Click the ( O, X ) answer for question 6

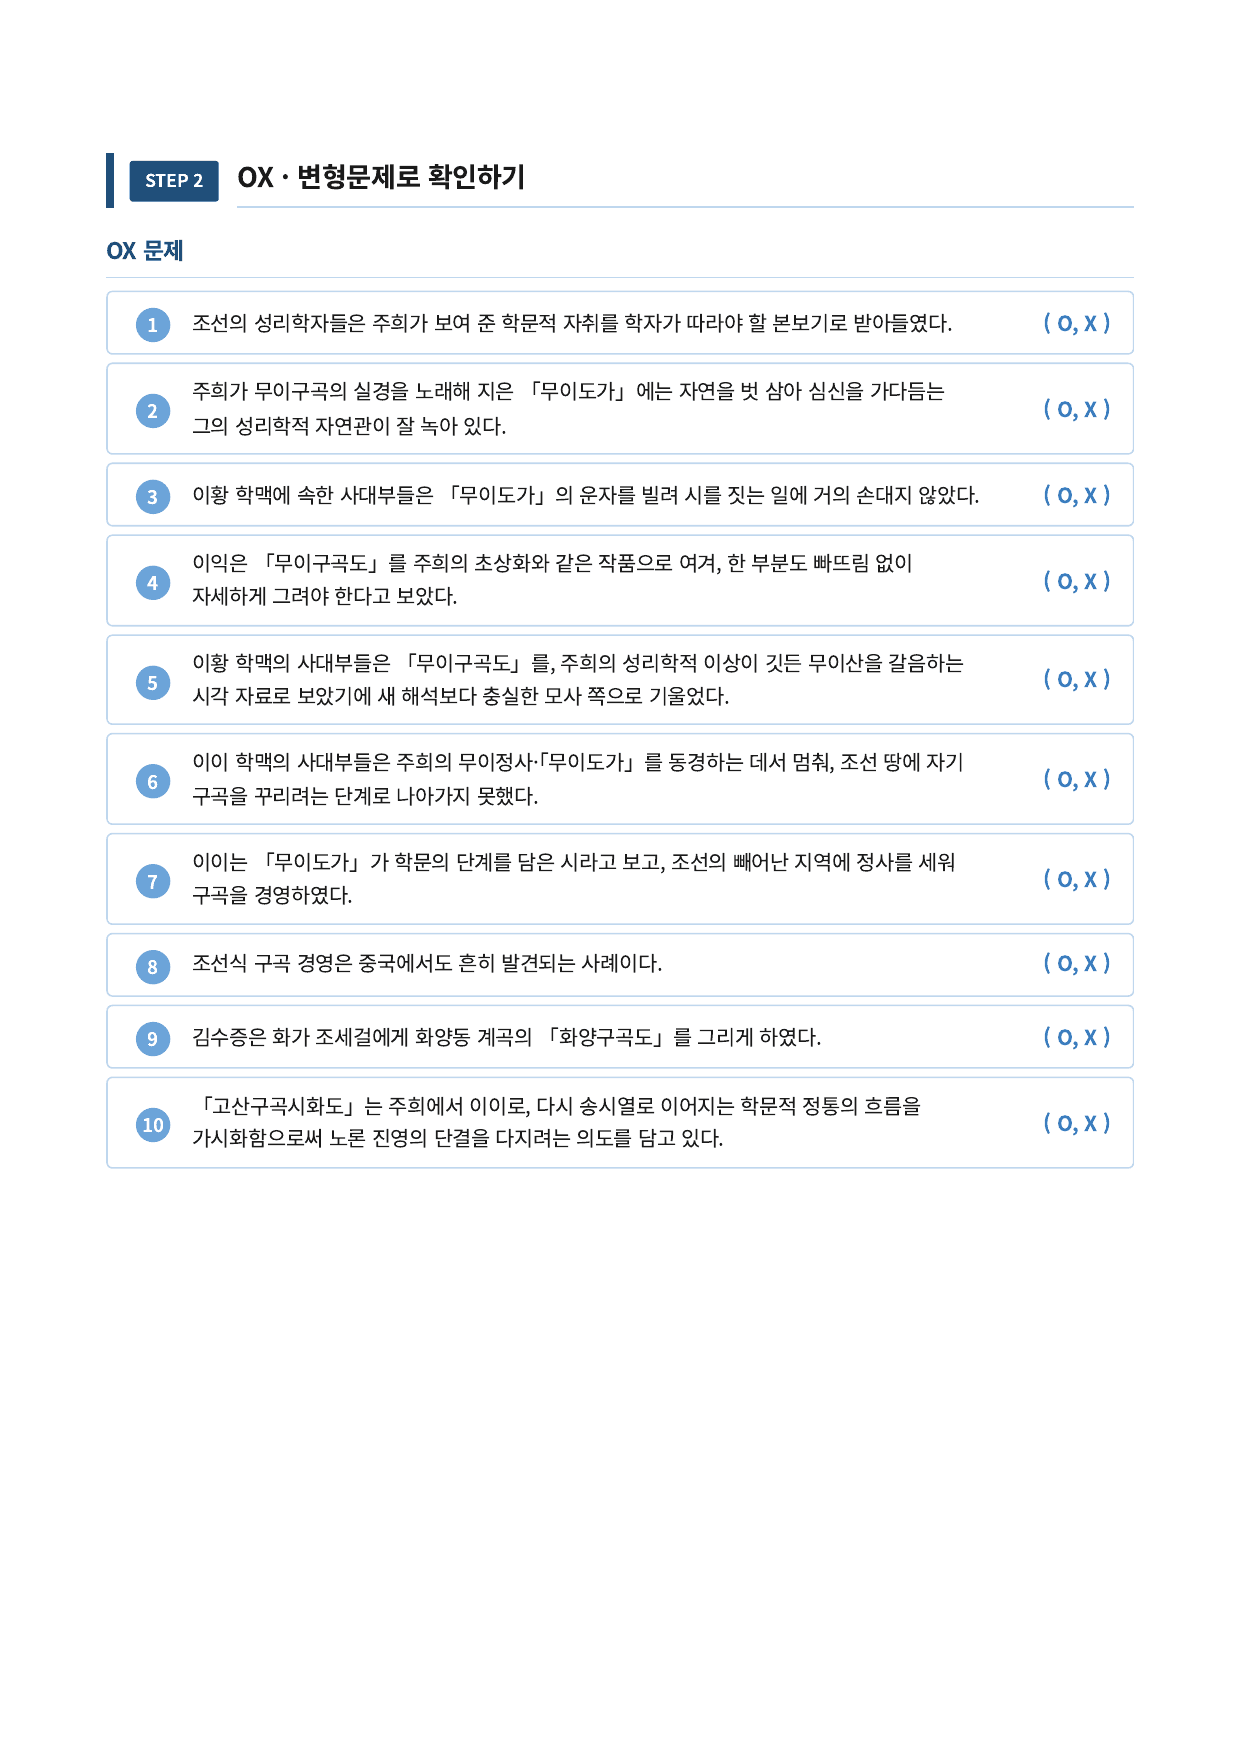[x=1077, y=779]
